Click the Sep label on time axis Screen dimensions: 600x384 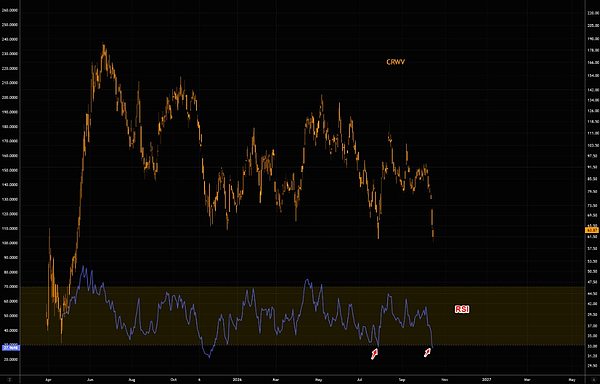coord(402,380)
